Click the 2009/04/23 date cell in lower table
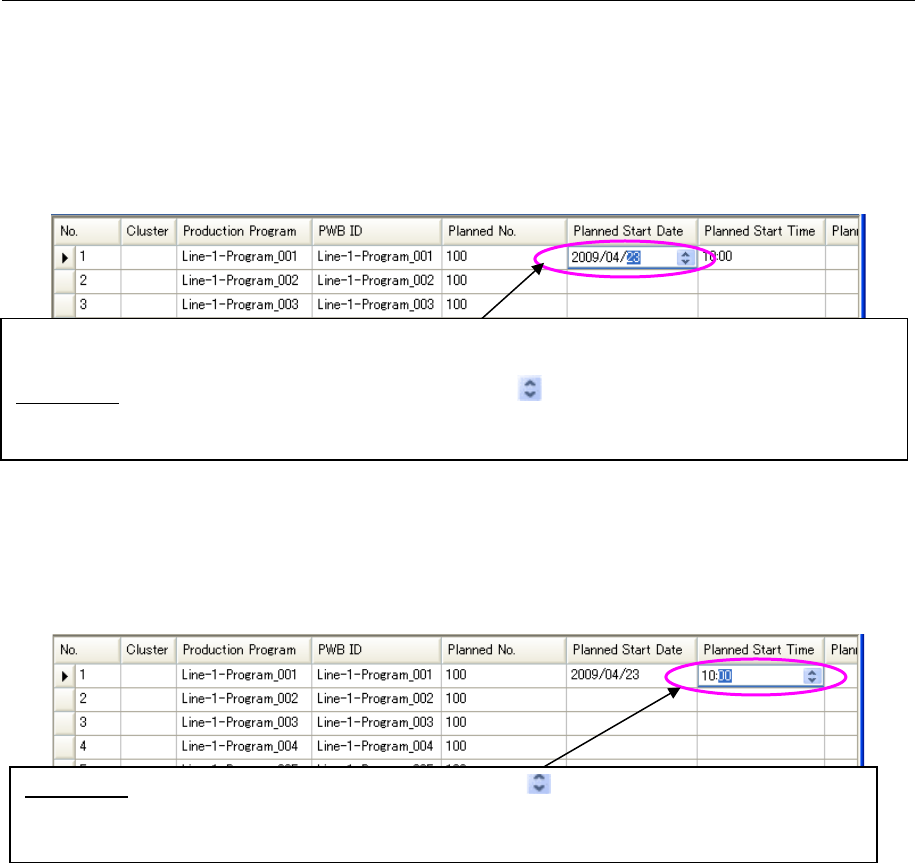Image resolution: width=915 pixels, height=863 pixels. click(x=631, y=675)
